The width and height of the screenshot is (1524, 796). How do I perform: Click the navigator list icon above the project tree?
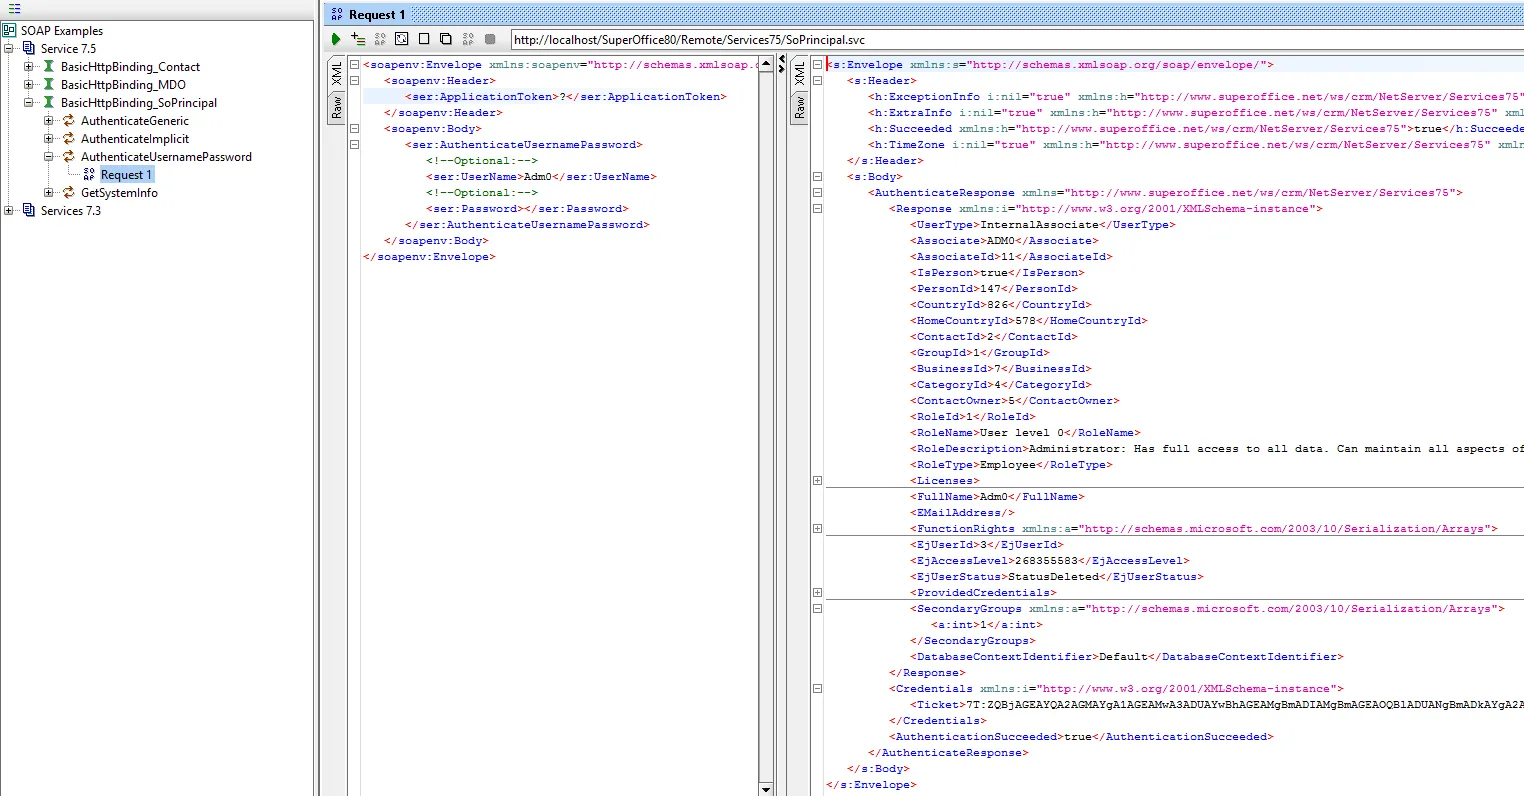click(x=14, y=9)
